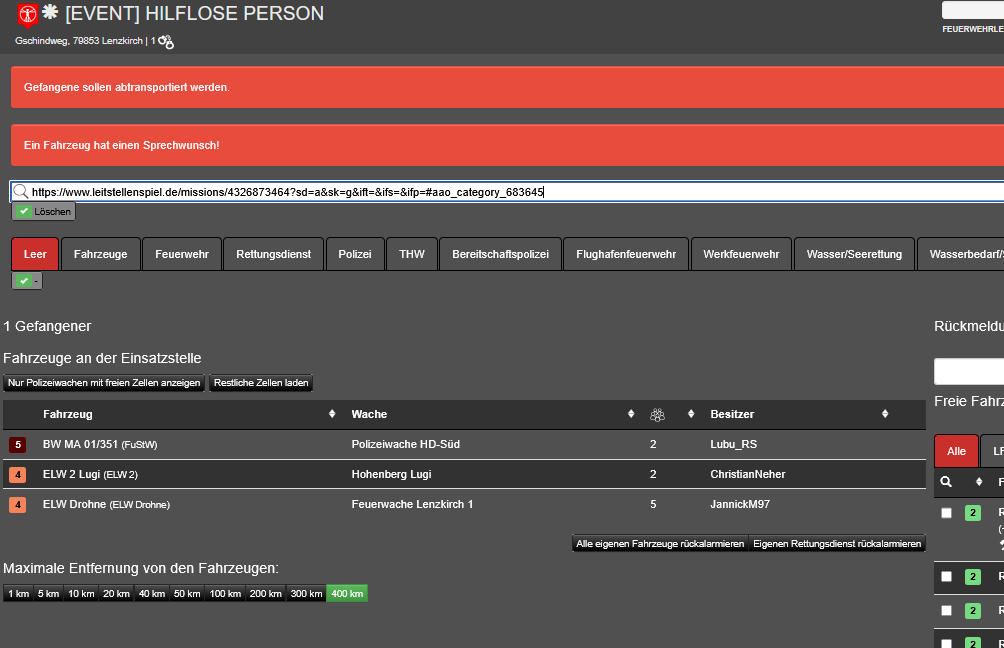Click the red mission icon beside the event title

pyautogui.click(x=28, y=15)
